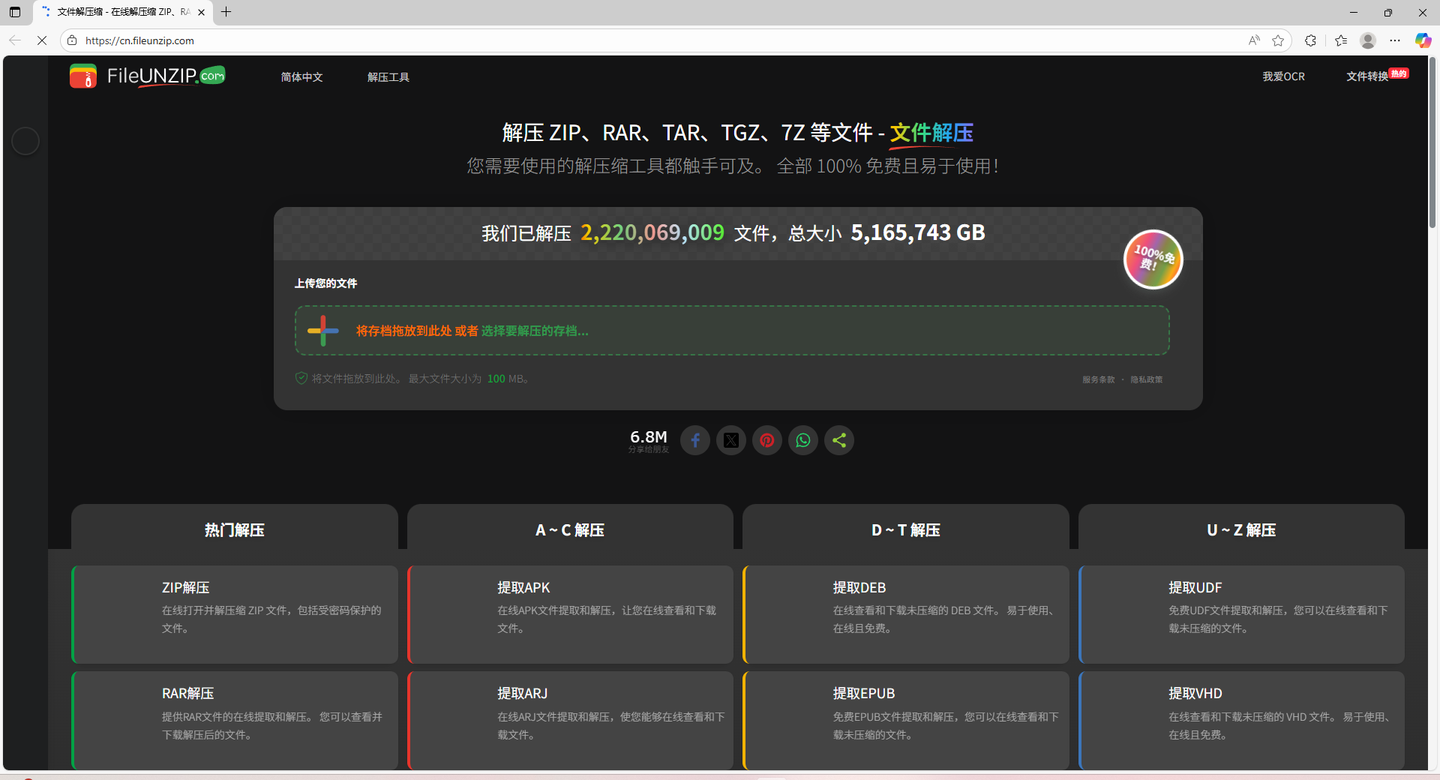The height and width of the screenshot is (780, 1440).
Task: Open the ZIP解压 tool card
Action: pyautogui.click(x=235, y=614)
